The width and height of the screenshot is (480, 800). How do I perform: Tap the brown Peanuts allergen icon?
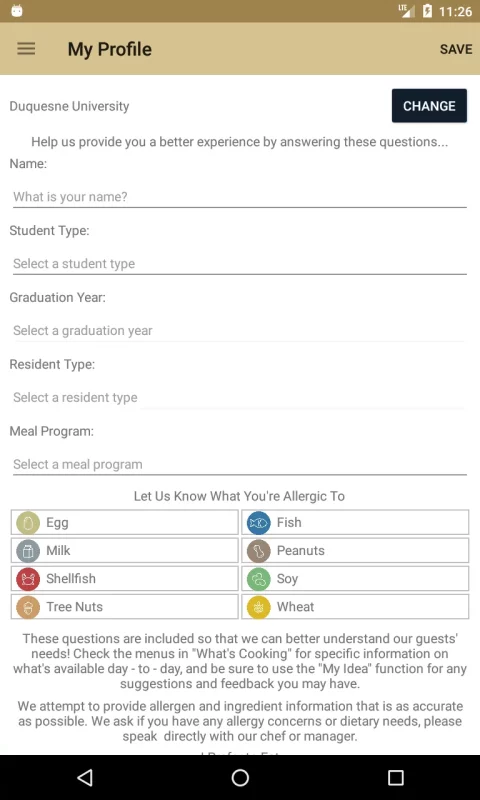coord(259,551)
